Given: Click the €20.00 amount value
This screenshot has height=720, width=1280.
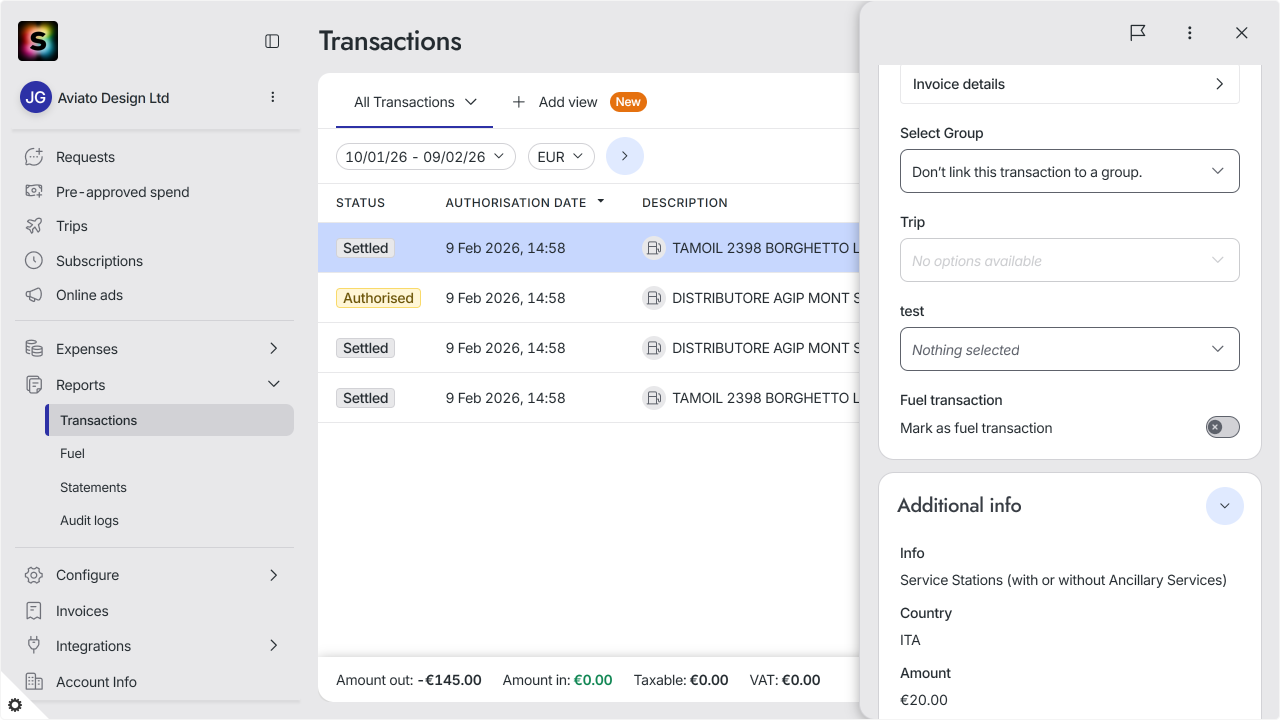Looking at the screenshot, I should [924, 700].
